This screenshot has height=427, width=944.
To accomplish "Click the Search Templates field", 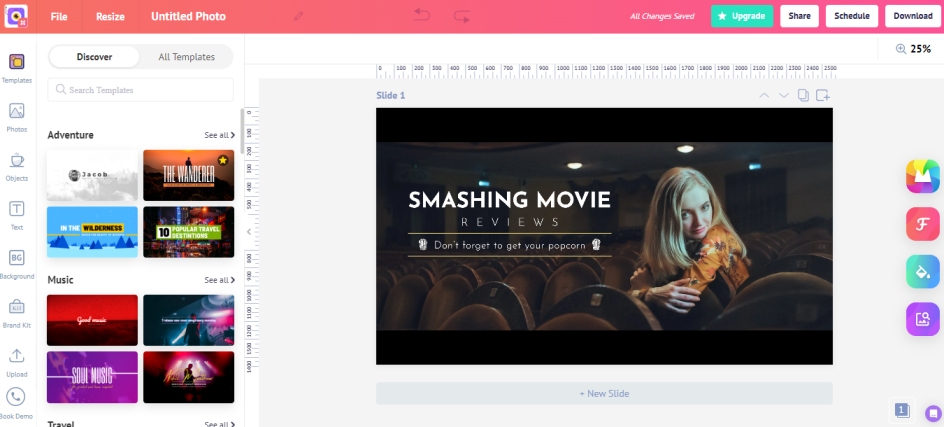I will 140,90.
